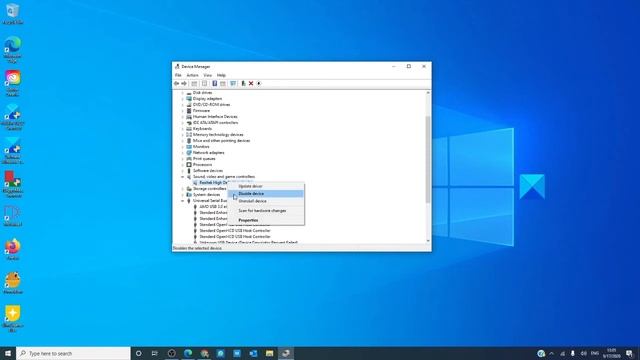
Task: Open Properties from the context menu
Action: [266, 220]
